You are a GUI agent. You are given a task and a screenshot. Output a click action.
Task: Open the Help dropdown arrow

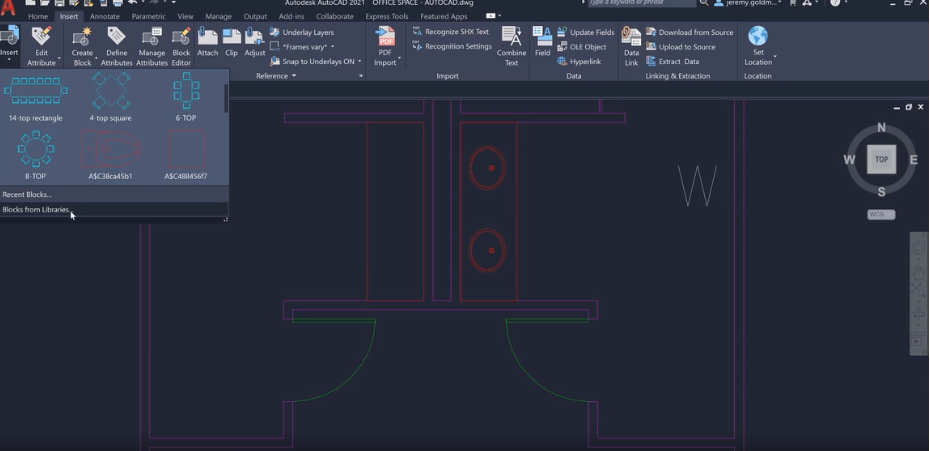(845, 3)
